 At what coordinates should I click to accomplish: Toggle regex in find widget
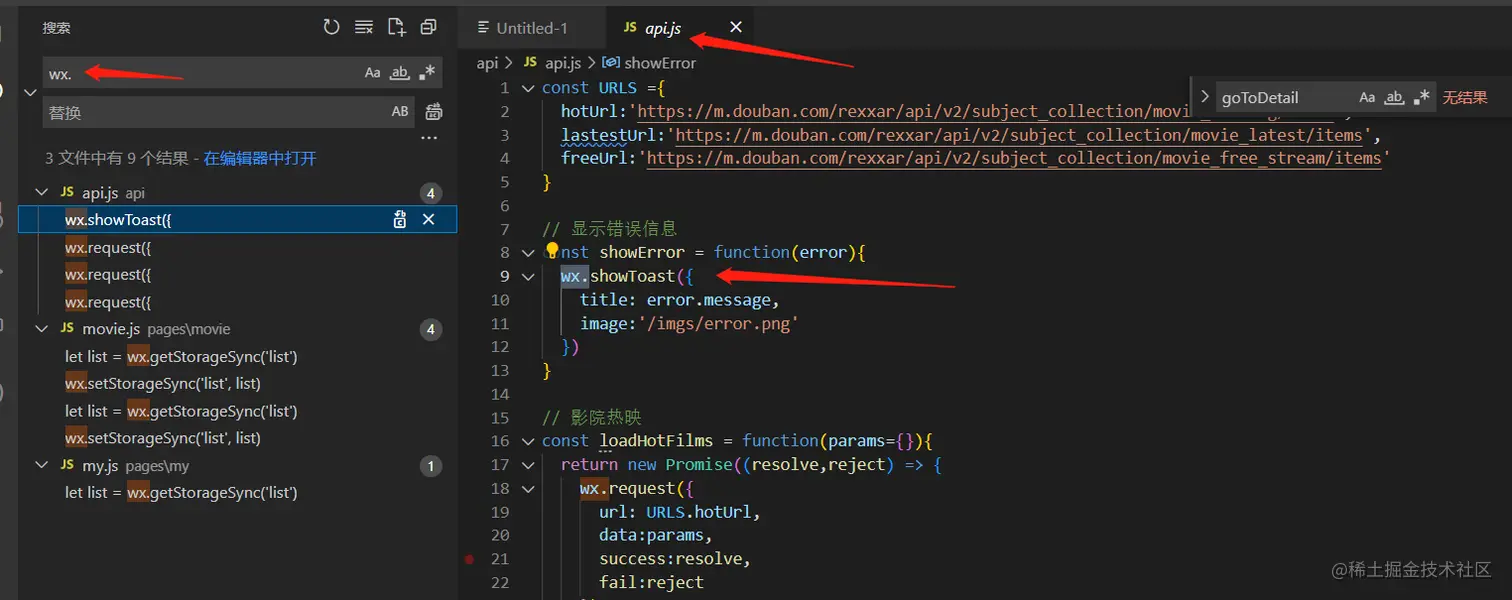(x=1422, y=97)
